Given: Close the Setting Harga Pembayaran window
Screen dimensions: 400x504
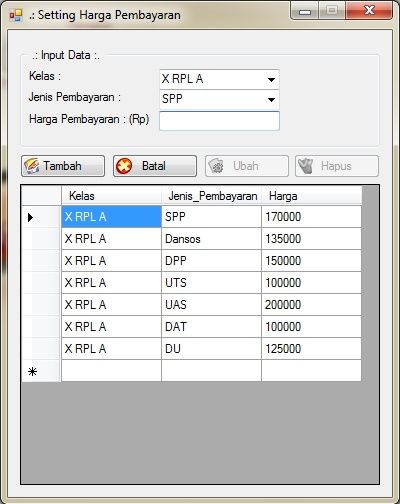Looking at the screenshot, I should [369, 11].
